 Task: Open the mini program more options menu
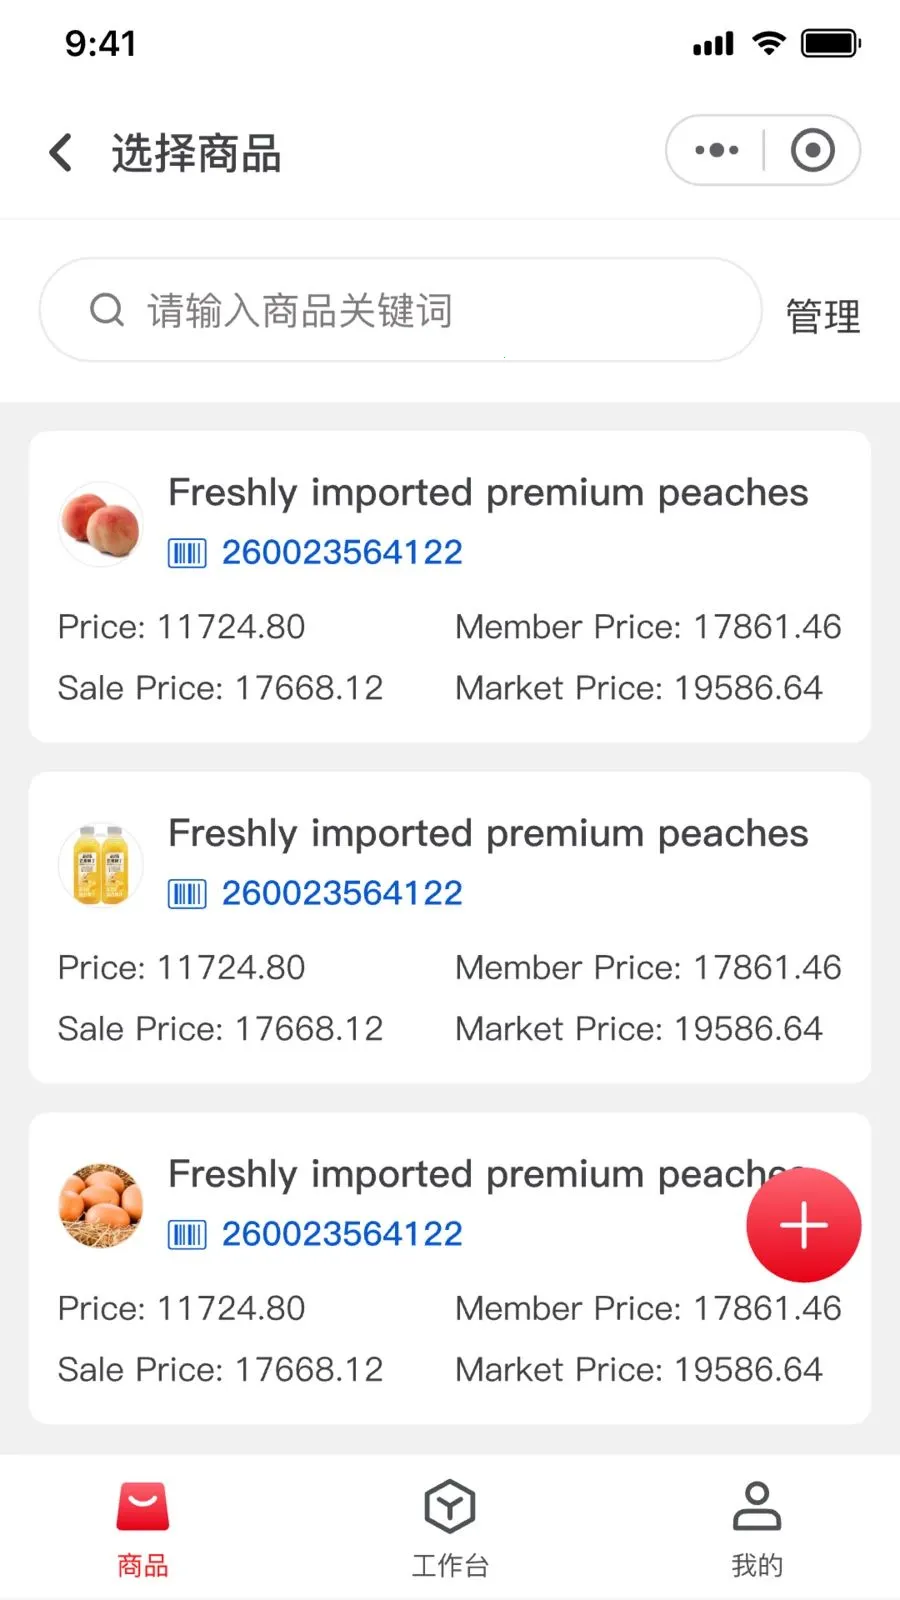716,151
